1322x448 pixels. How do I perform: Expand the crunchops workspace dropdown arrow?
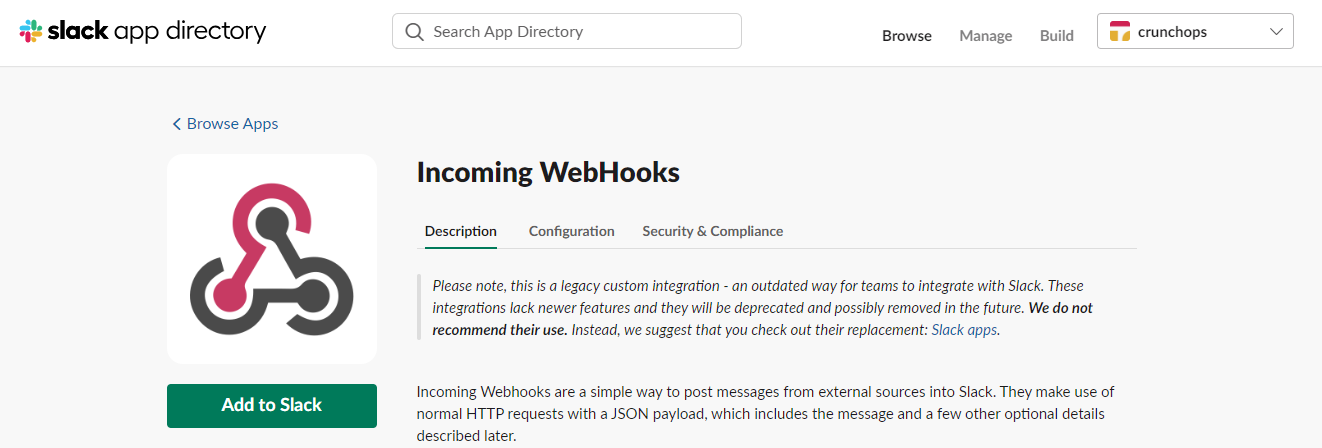tap(1276, 31)
